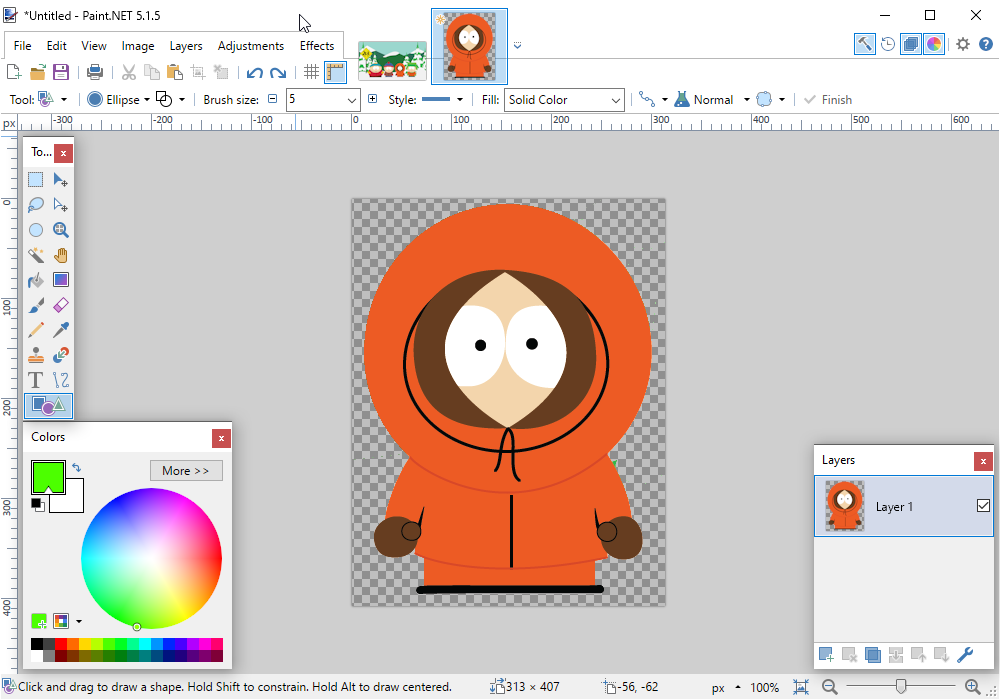Select the Zoom tool
Viewport: 1000px width, 700px height.
[61, 230]
